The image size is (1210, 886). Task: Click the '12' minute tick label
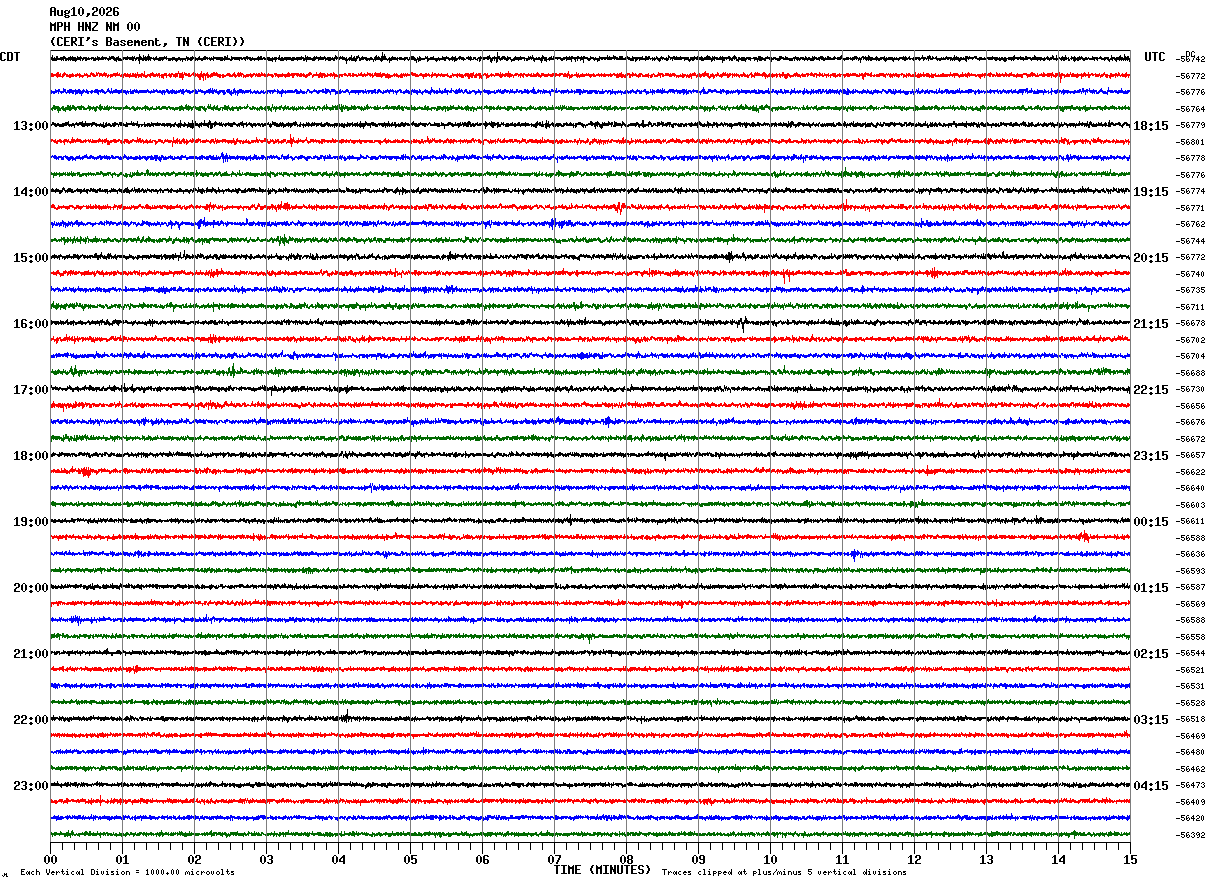tap(914, 859)
